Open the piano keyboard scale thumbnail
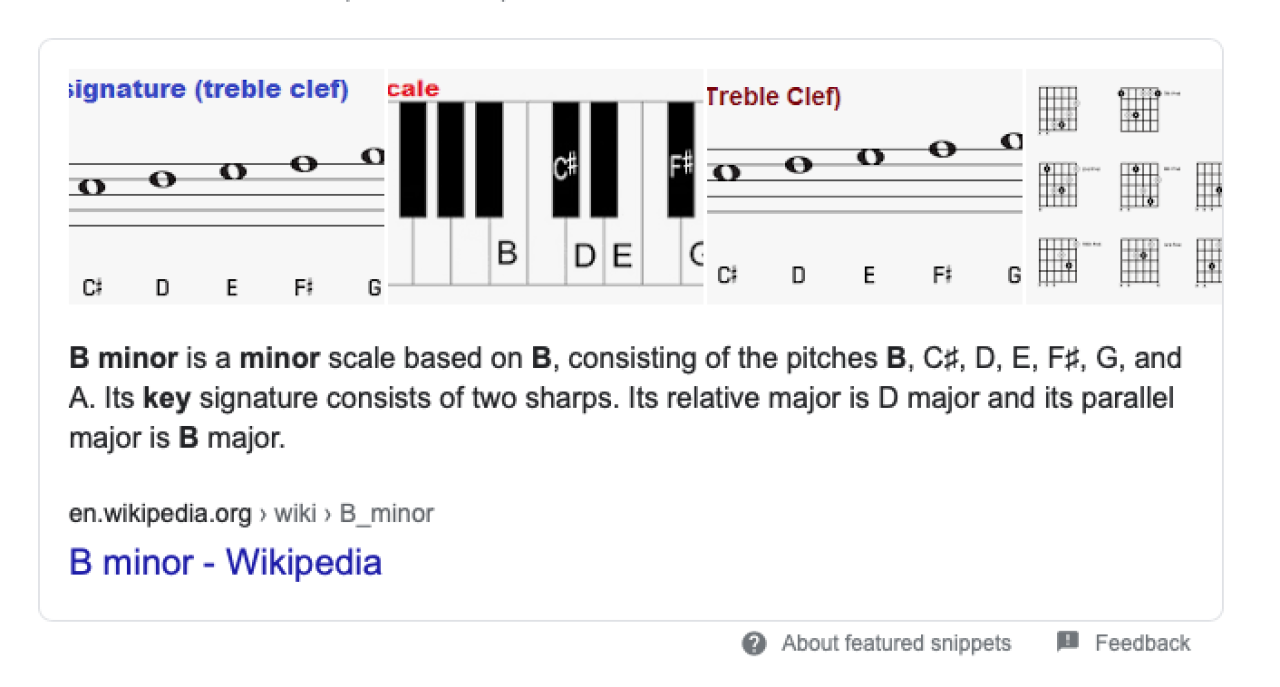This screenshot has height=687, width=1280. (x=545, y=187)
